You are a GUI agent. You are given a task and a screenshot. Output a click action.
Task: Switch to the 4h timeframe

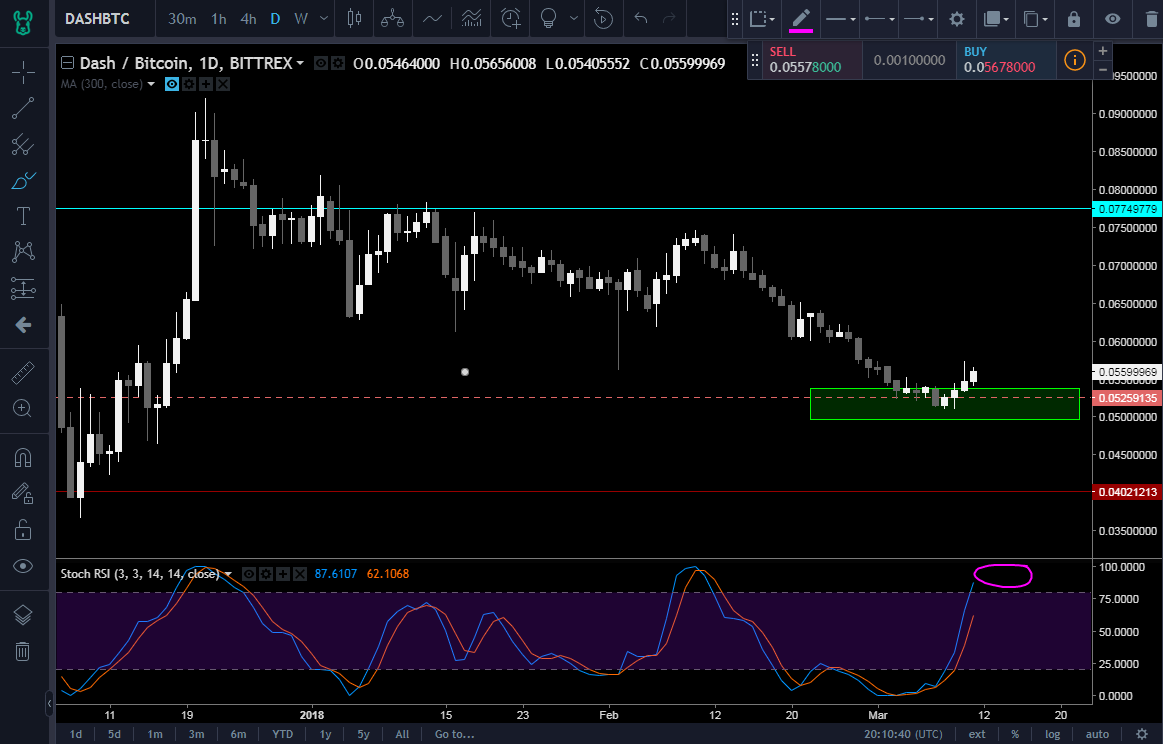coord(248,19)
